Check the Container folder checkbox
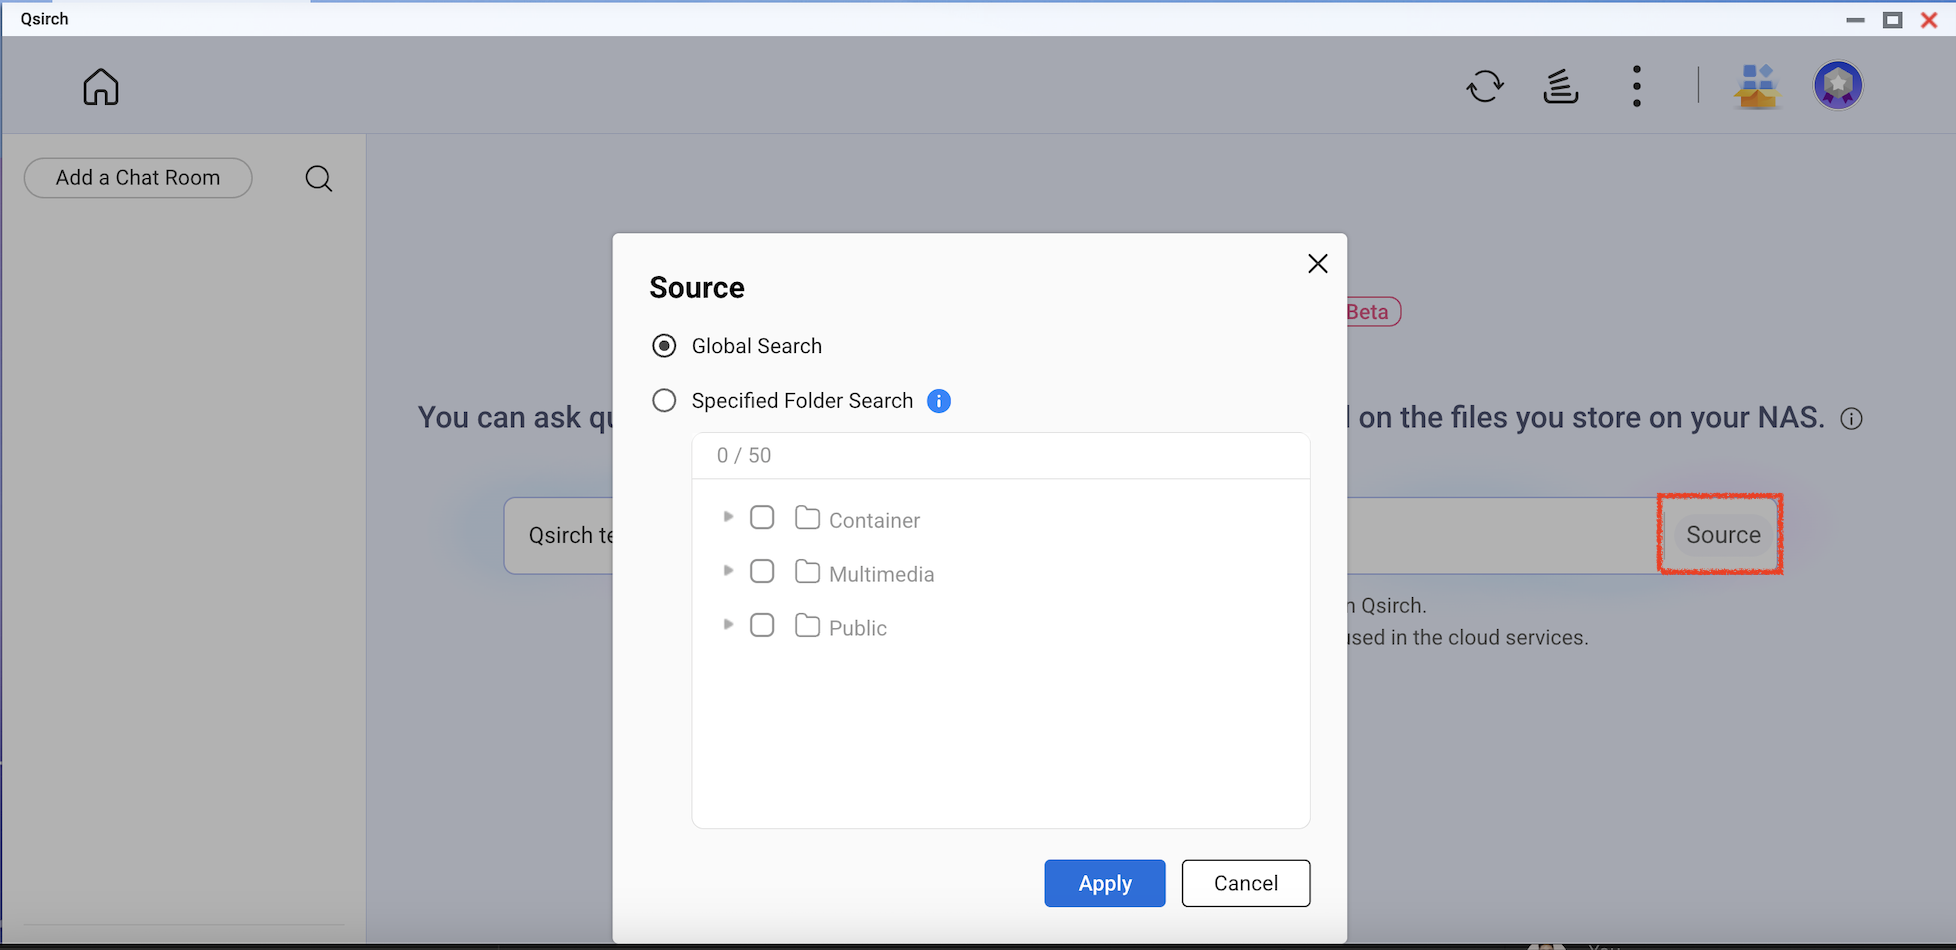The height and width of the screenshot is (950, 1956). (762, 518)
